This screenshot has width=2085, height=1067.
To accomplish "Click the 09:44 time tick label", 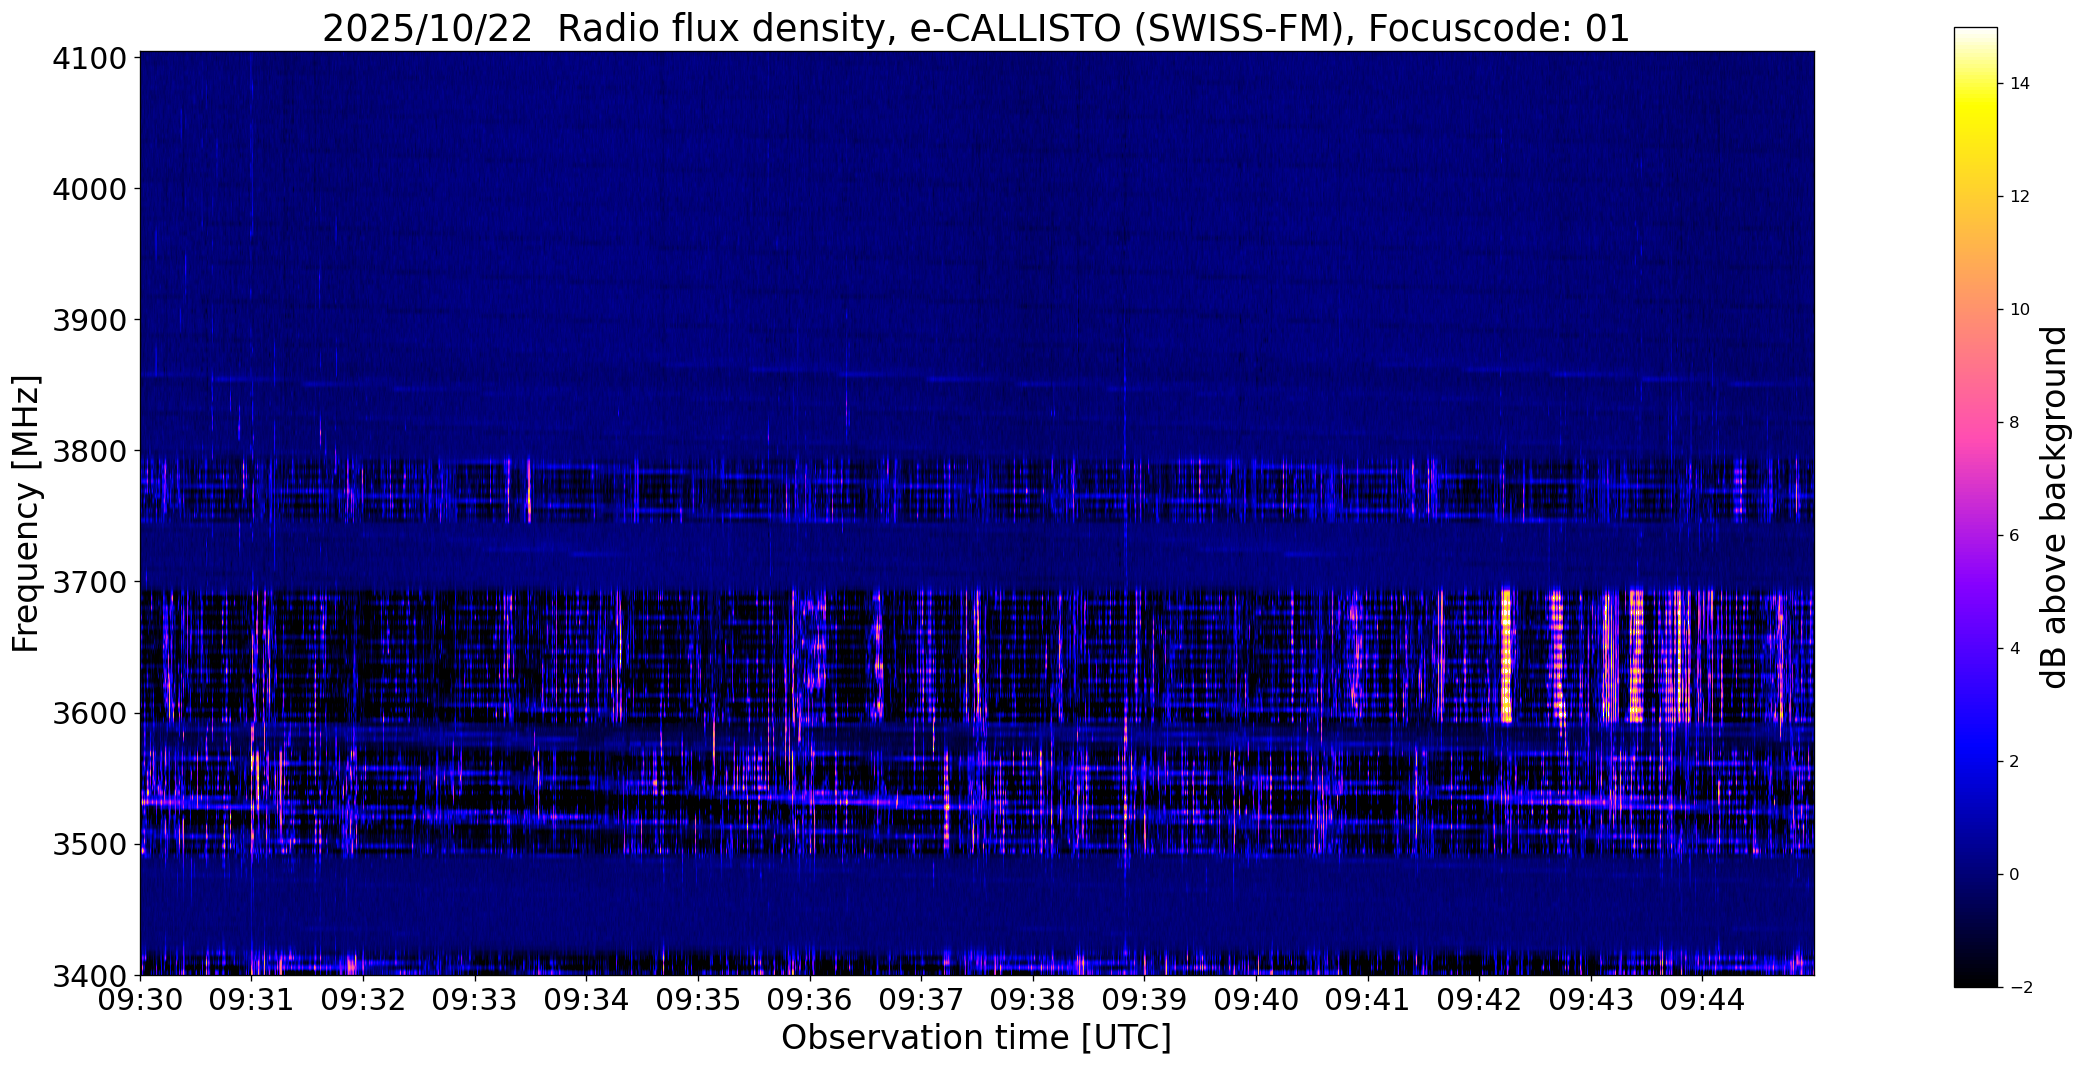I will tap(1703, 1000).
